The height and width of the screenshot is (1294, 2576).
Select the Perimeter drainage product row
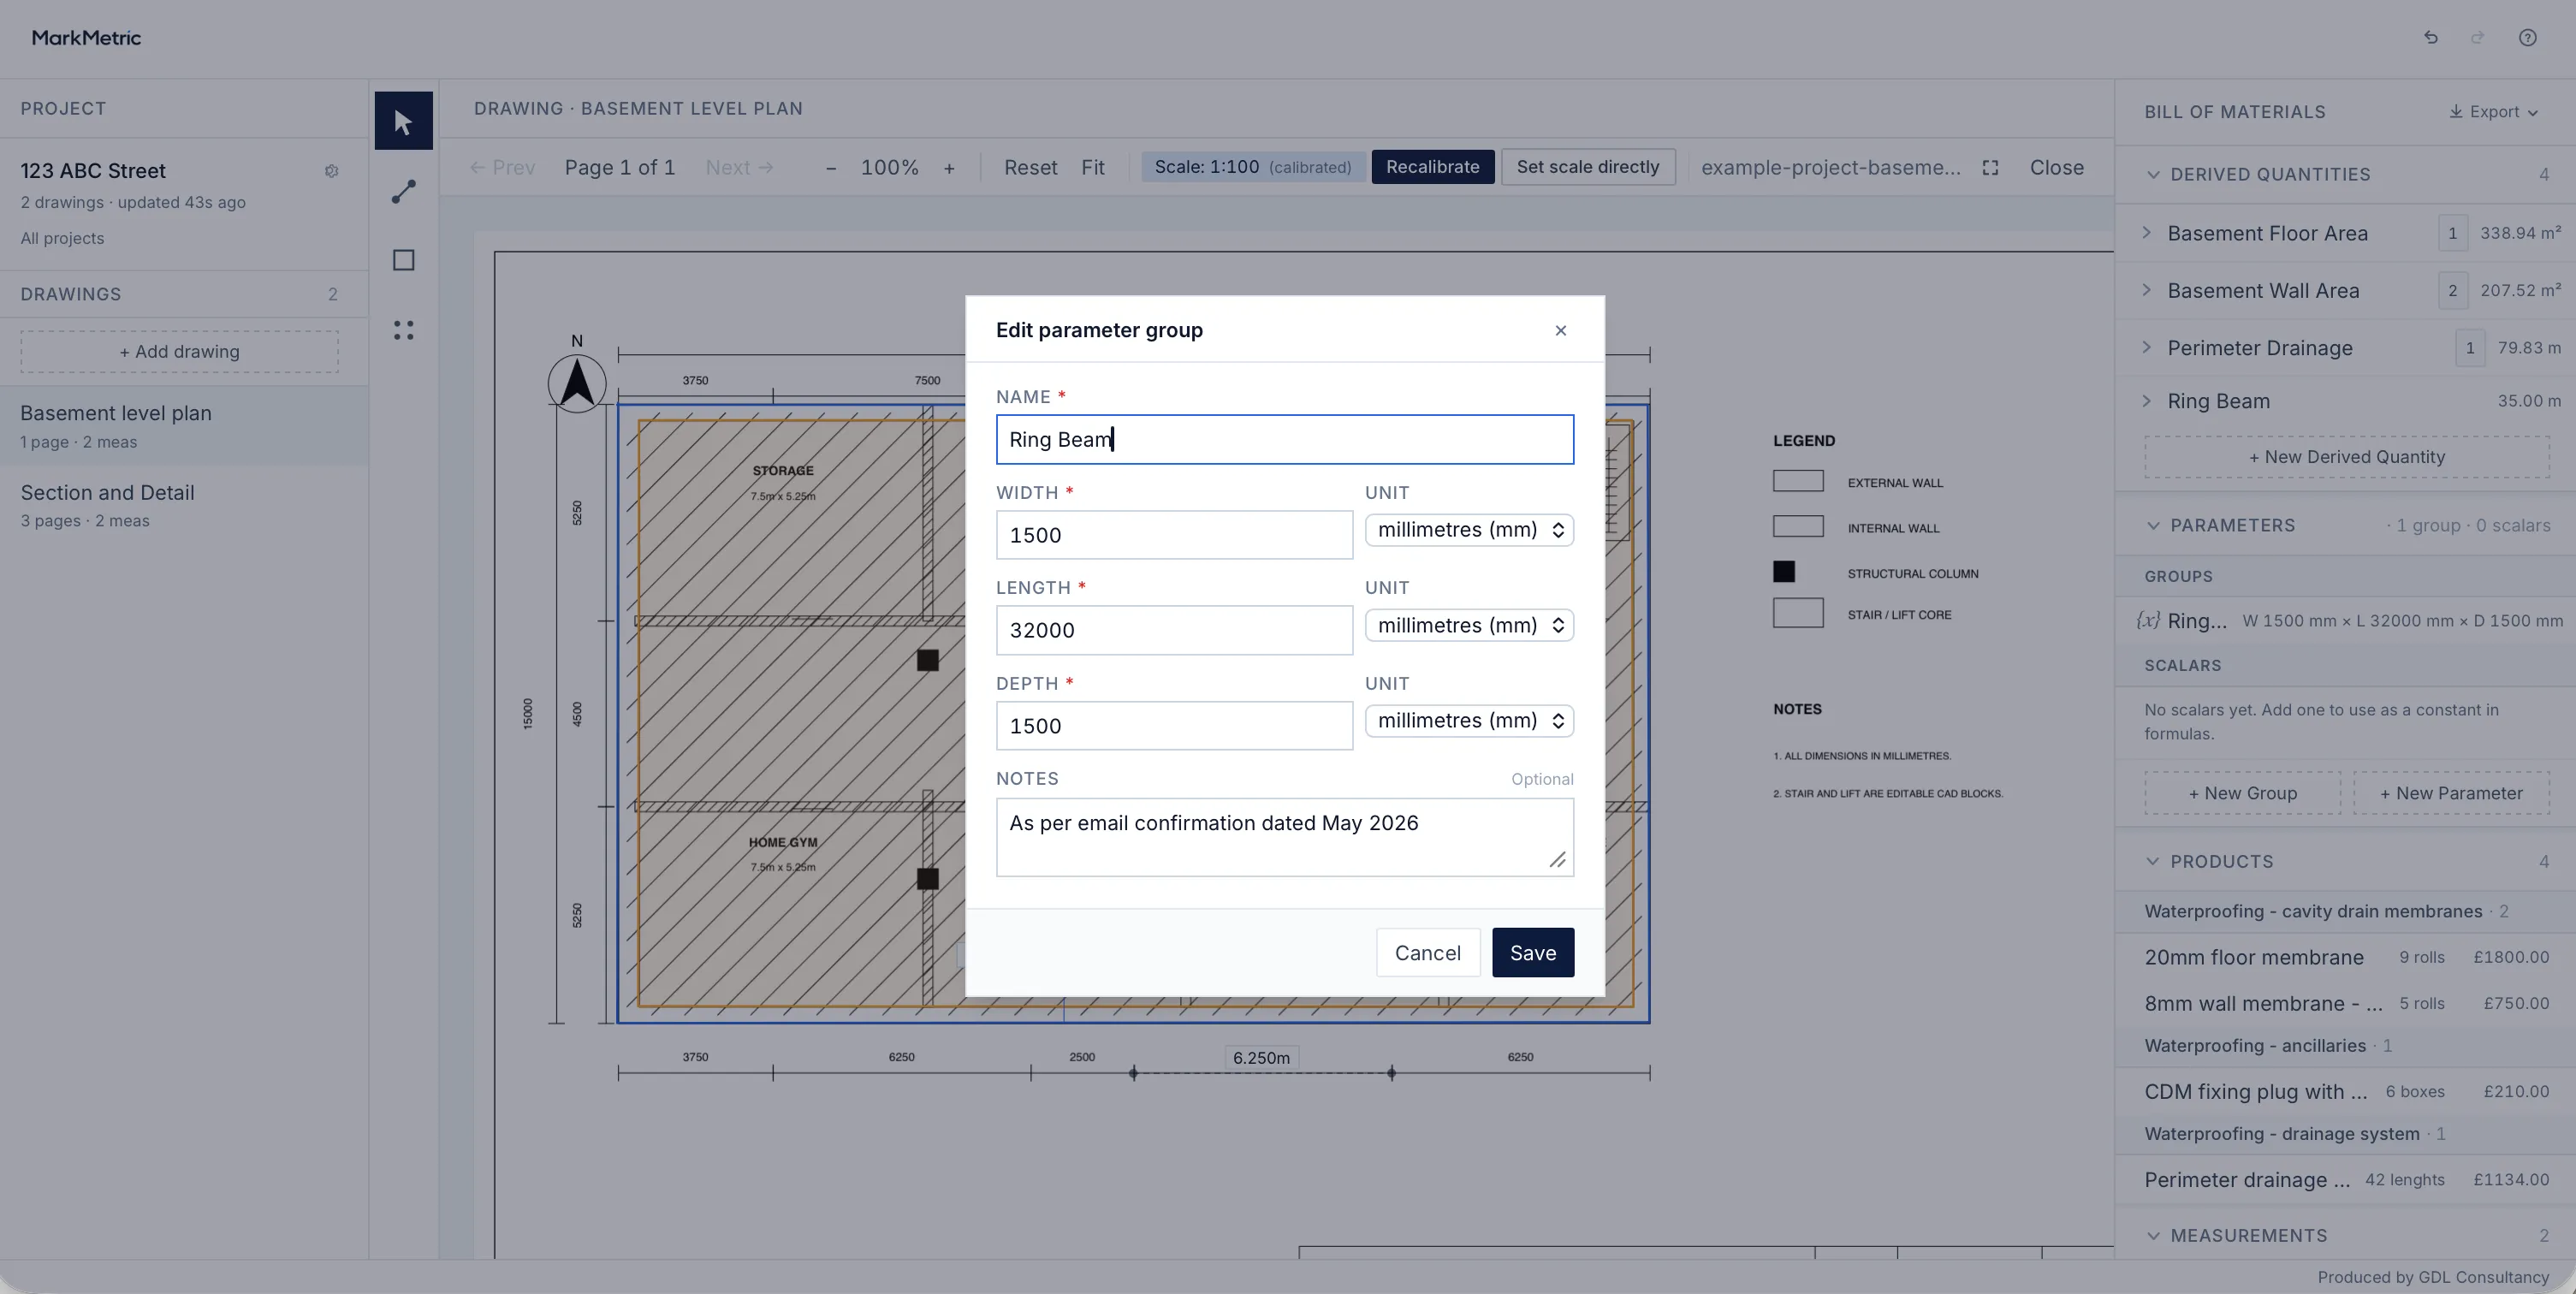[x=2346, y=1179]
